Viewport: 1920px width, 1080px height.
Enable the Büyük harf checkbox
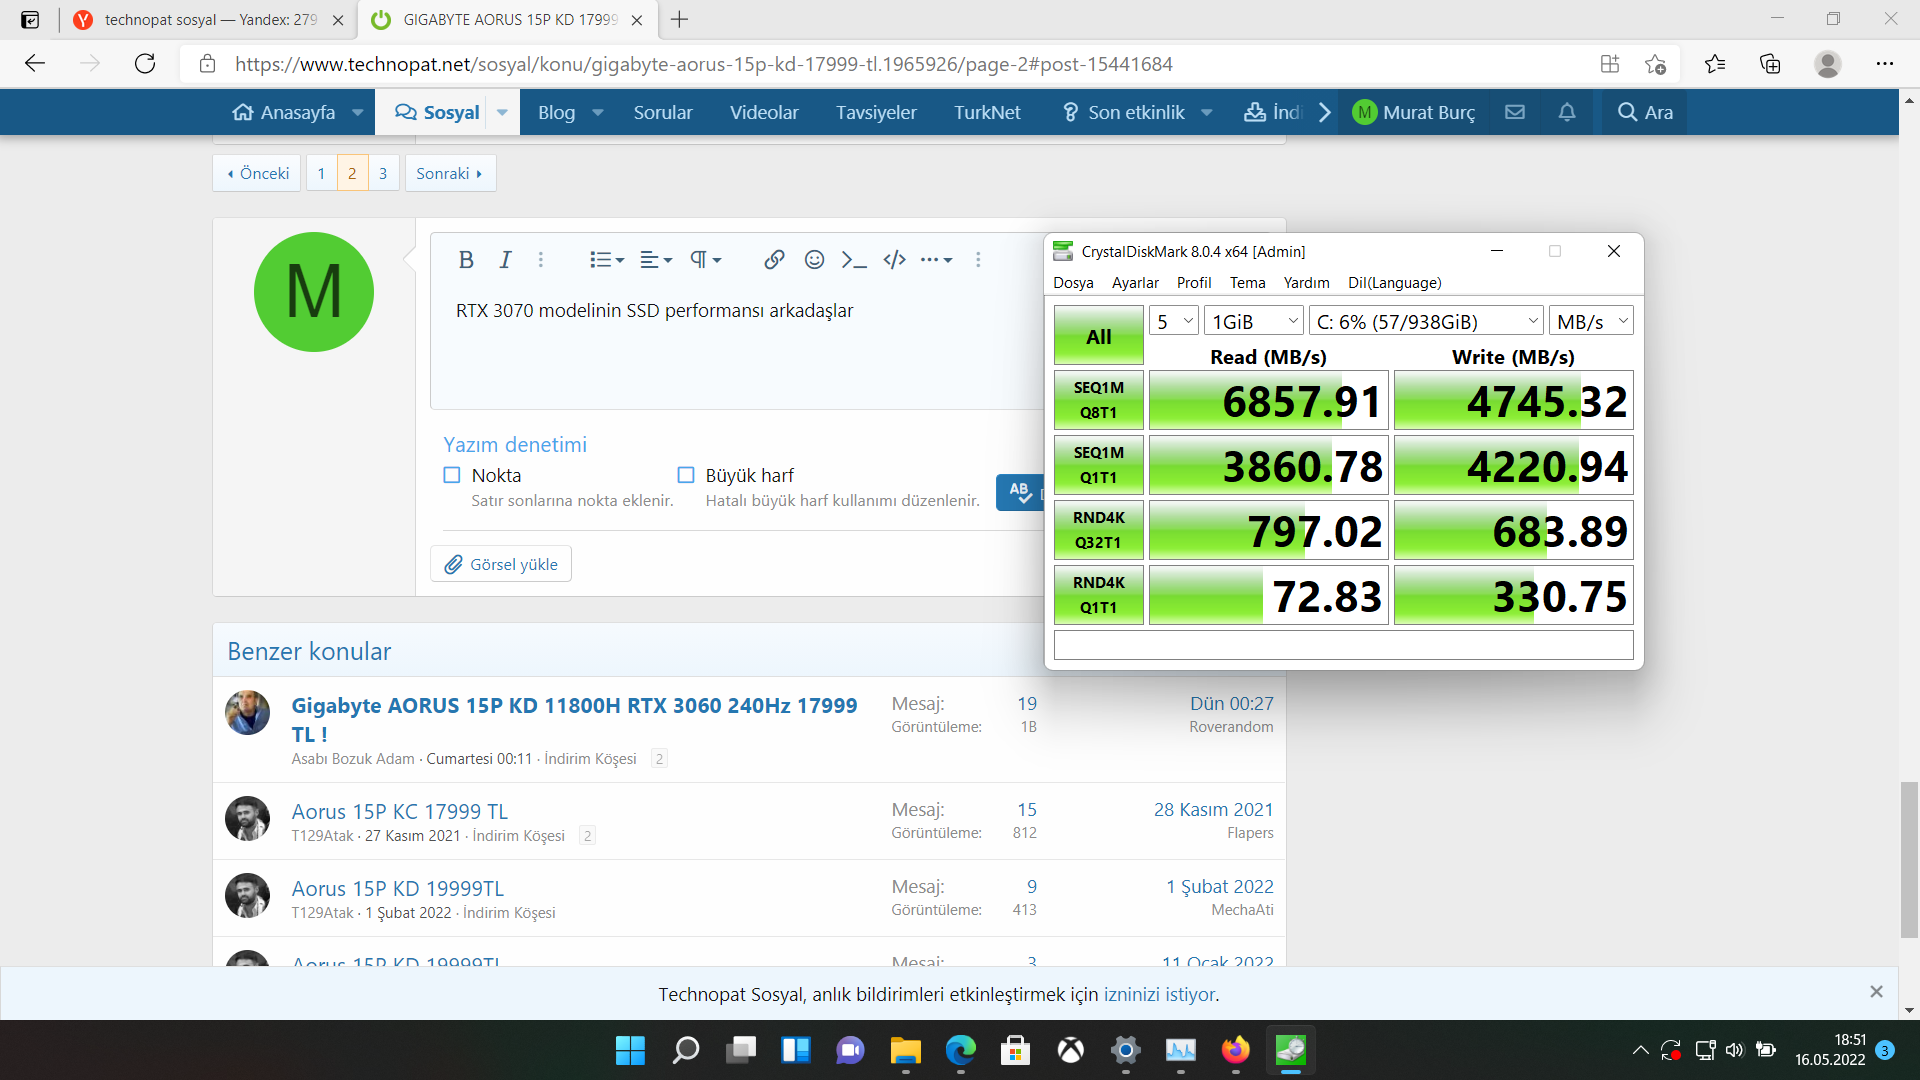[686, 475]
